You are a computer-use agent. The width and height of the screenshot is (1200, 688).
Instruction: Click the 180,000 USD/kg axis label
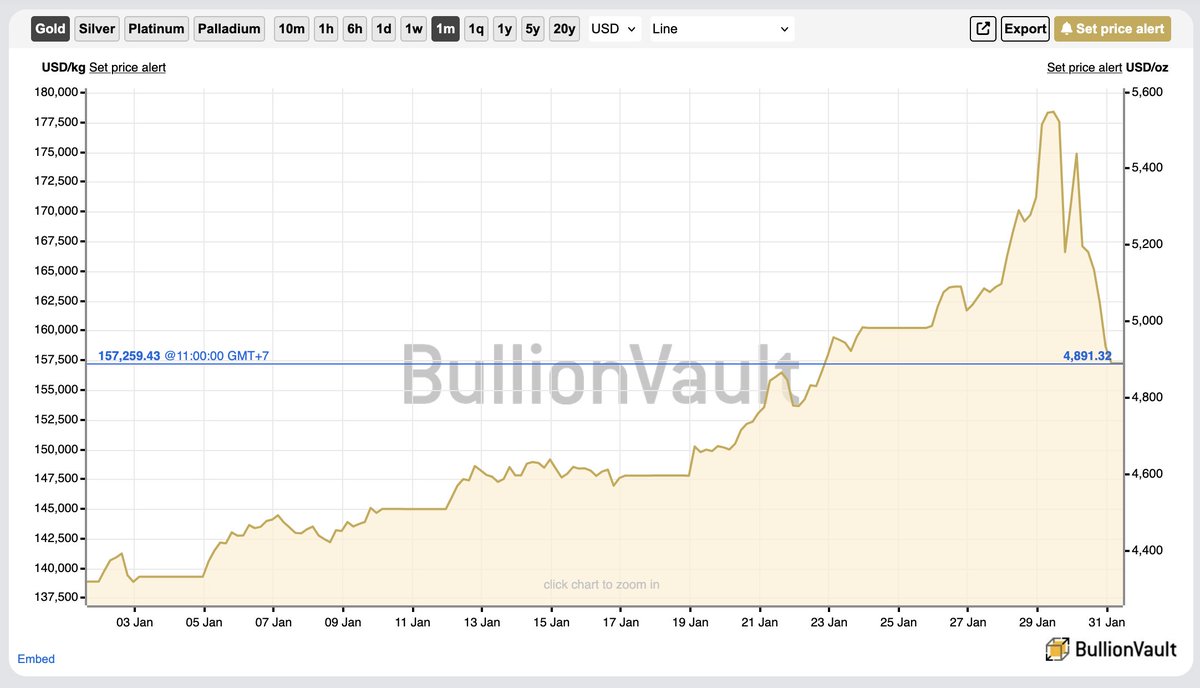pyautogui.click(x=56, y=92)
